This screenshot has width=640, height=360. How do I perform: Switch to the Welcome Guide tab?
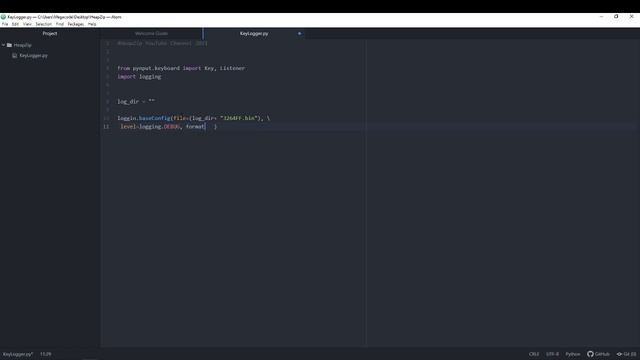coord(151,33)
